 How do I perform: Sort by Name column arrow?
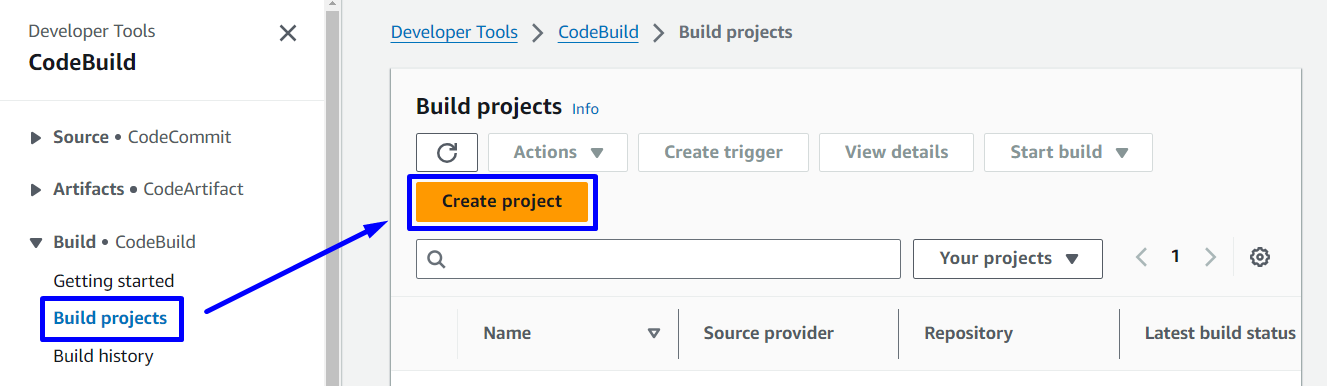pos(654,333)
